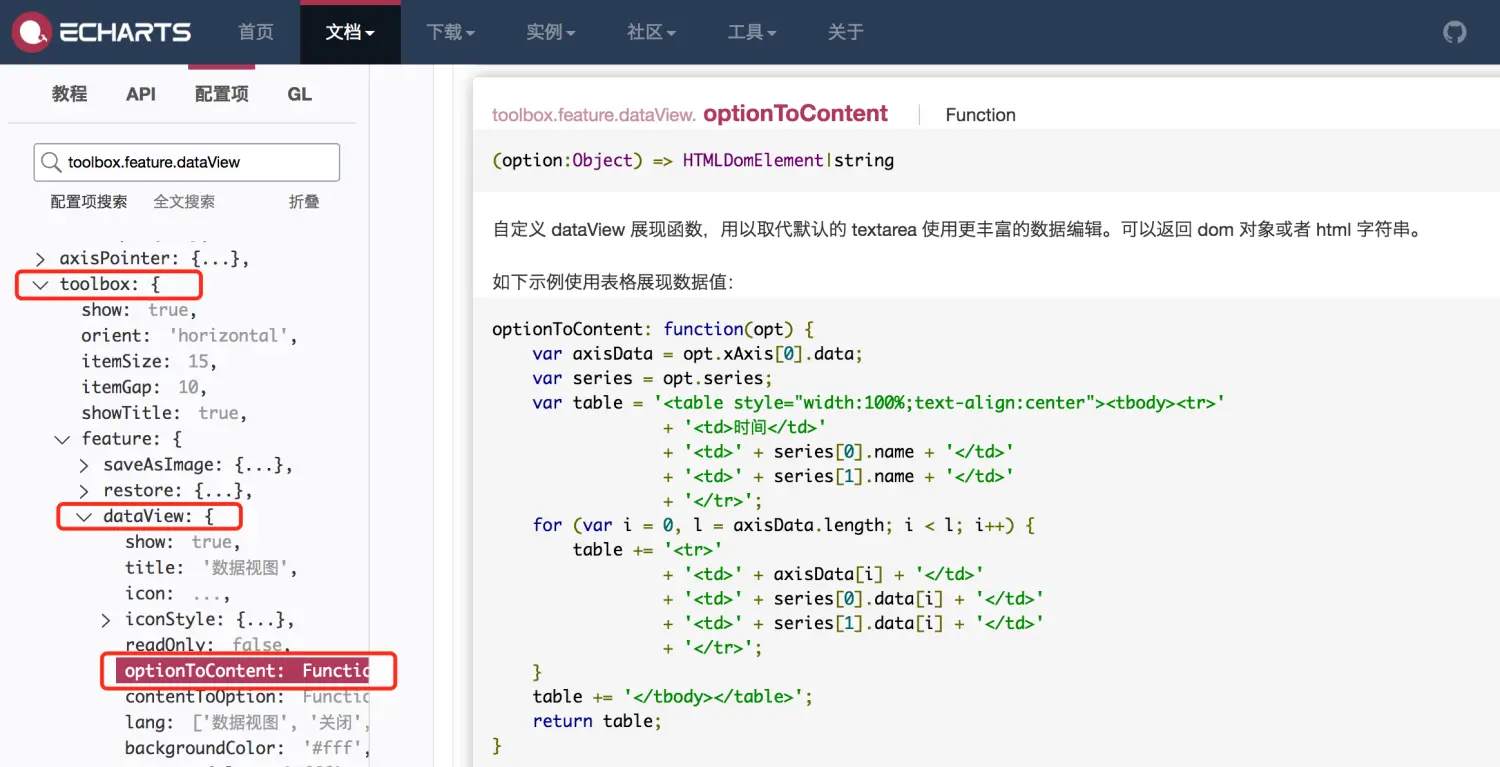
Task: Collapse the toolbox tree node
Action: 40,285
